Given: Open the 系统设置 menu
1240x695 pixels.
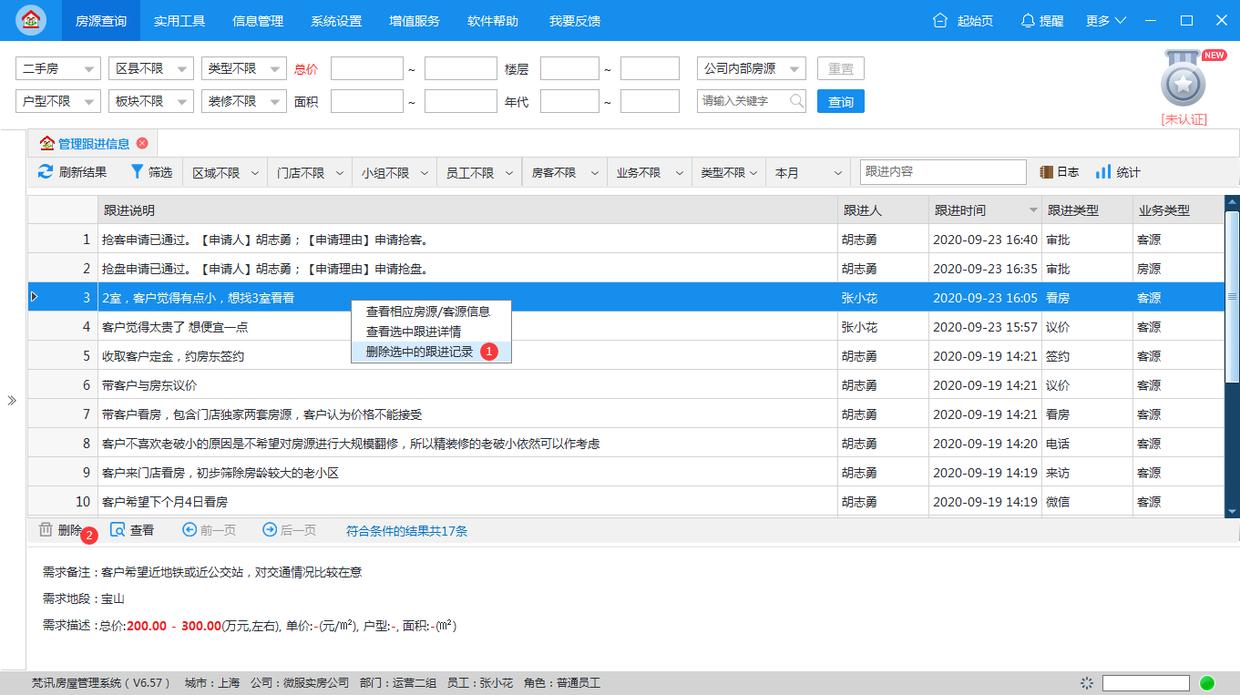Looking at the screenshot, I should click(335, 20).
